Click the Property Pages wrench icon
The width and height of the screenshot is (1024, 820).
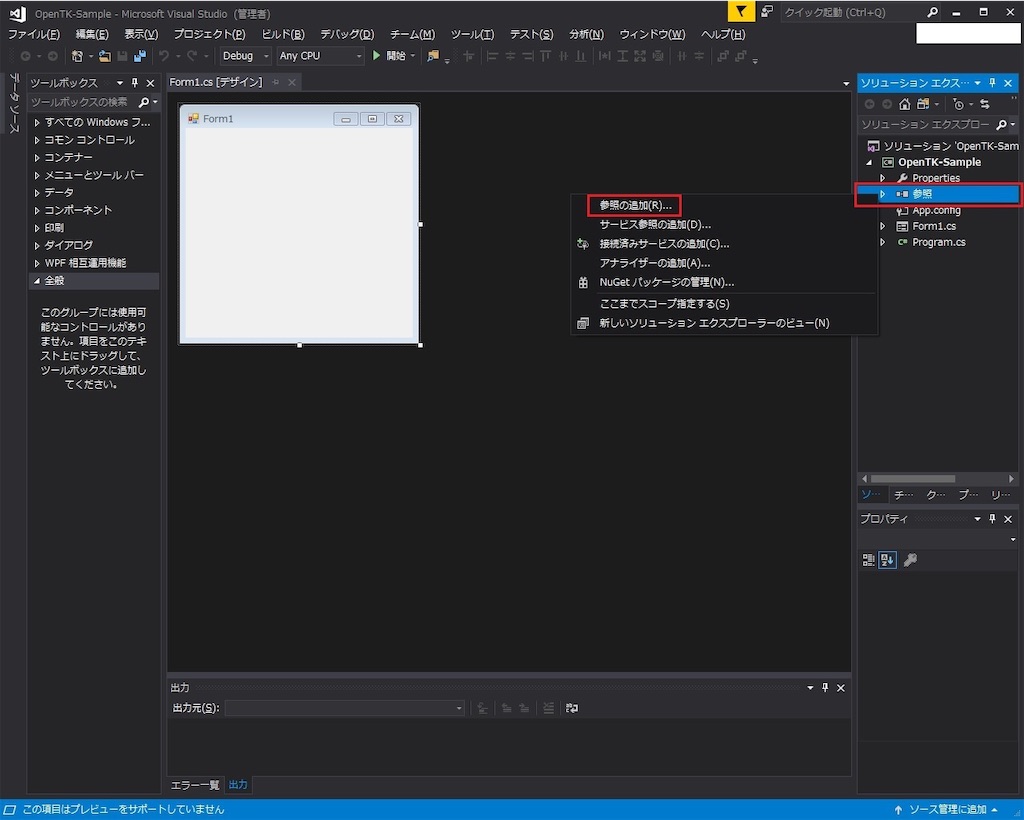[x=910, y=560]
